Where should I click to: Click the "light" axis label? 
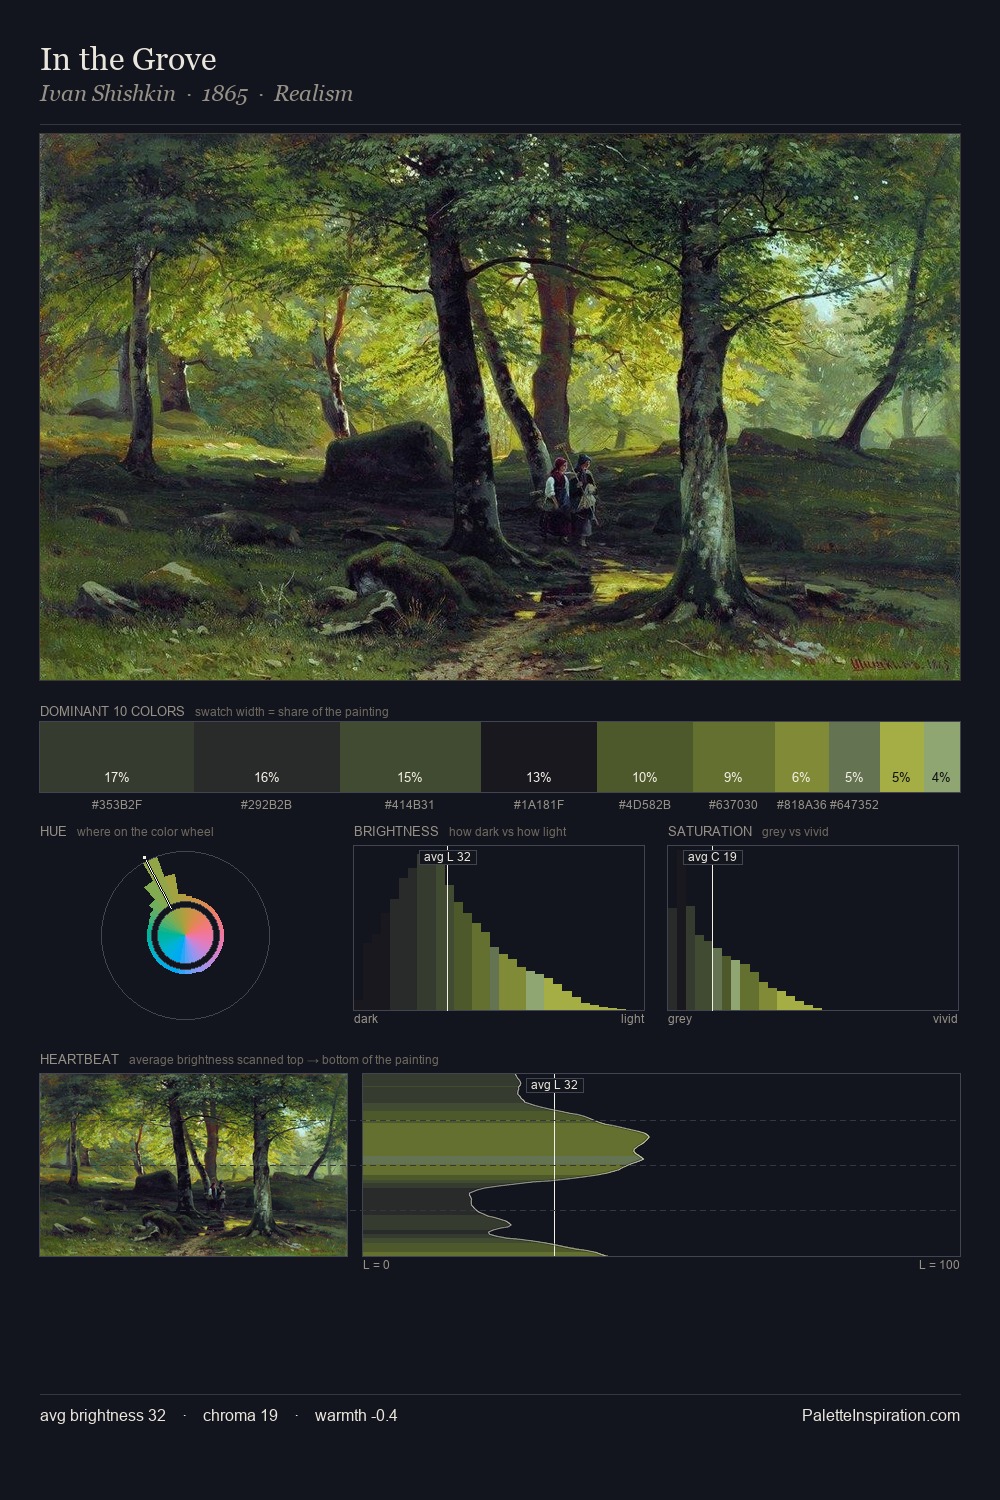tap(632, 1019)
